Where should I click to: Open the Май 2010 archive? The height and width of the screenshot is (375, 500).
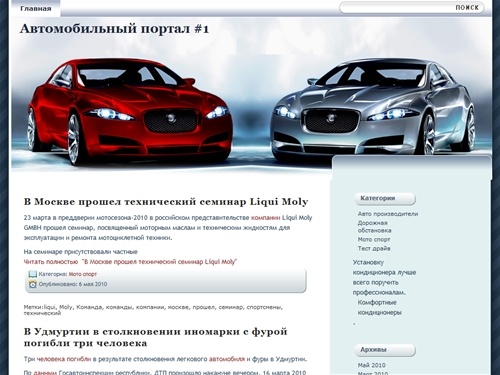pyautogui.click(x=371, y=365)
